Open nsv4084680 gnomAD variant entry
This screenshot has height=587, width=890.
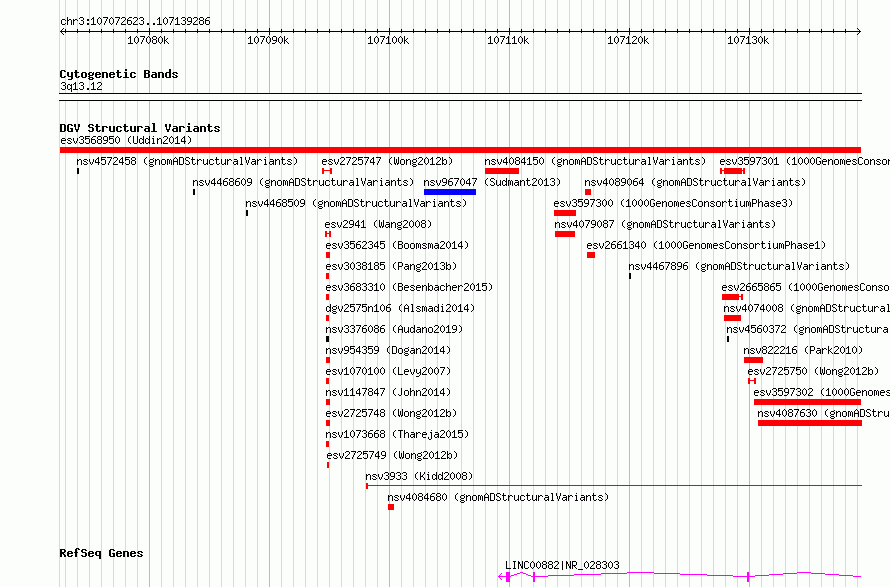click(x=498, y=497)
